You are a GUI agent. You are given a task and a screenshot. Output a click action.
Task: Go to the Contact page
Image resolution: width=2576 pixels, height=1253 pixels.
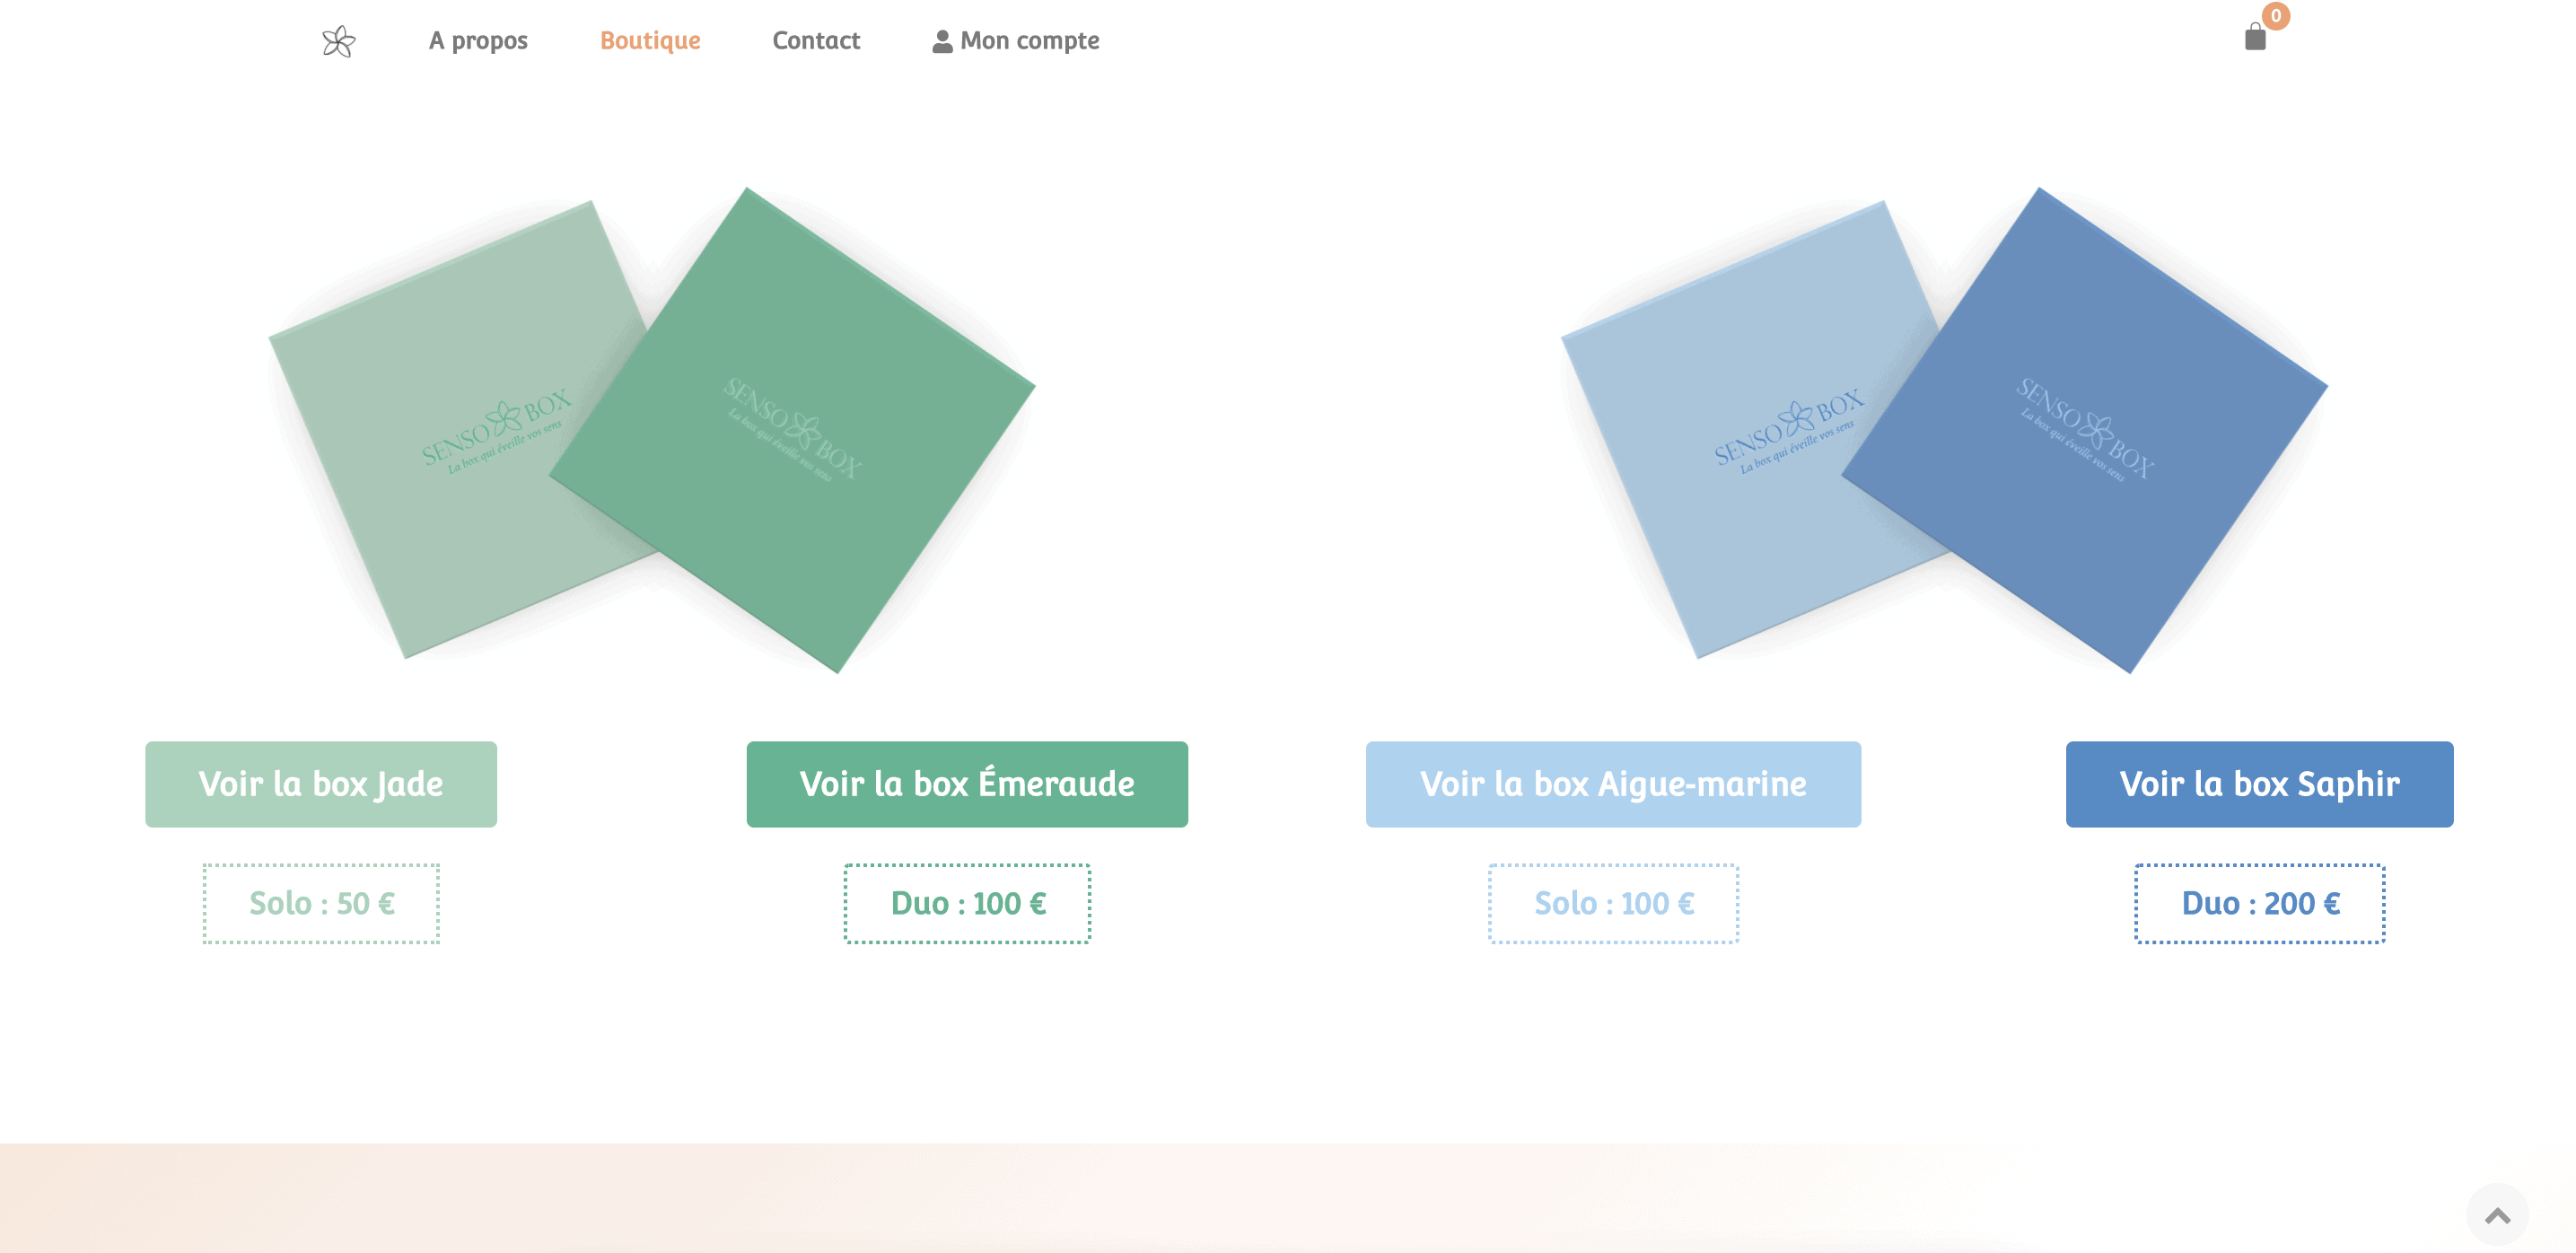816,41
